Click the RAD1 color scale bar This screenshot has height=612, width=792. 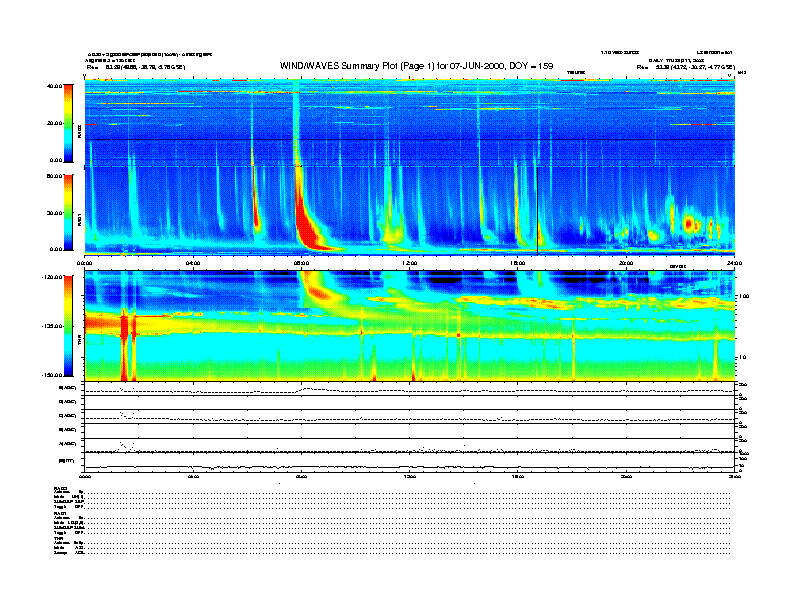[x=68, y=212]
